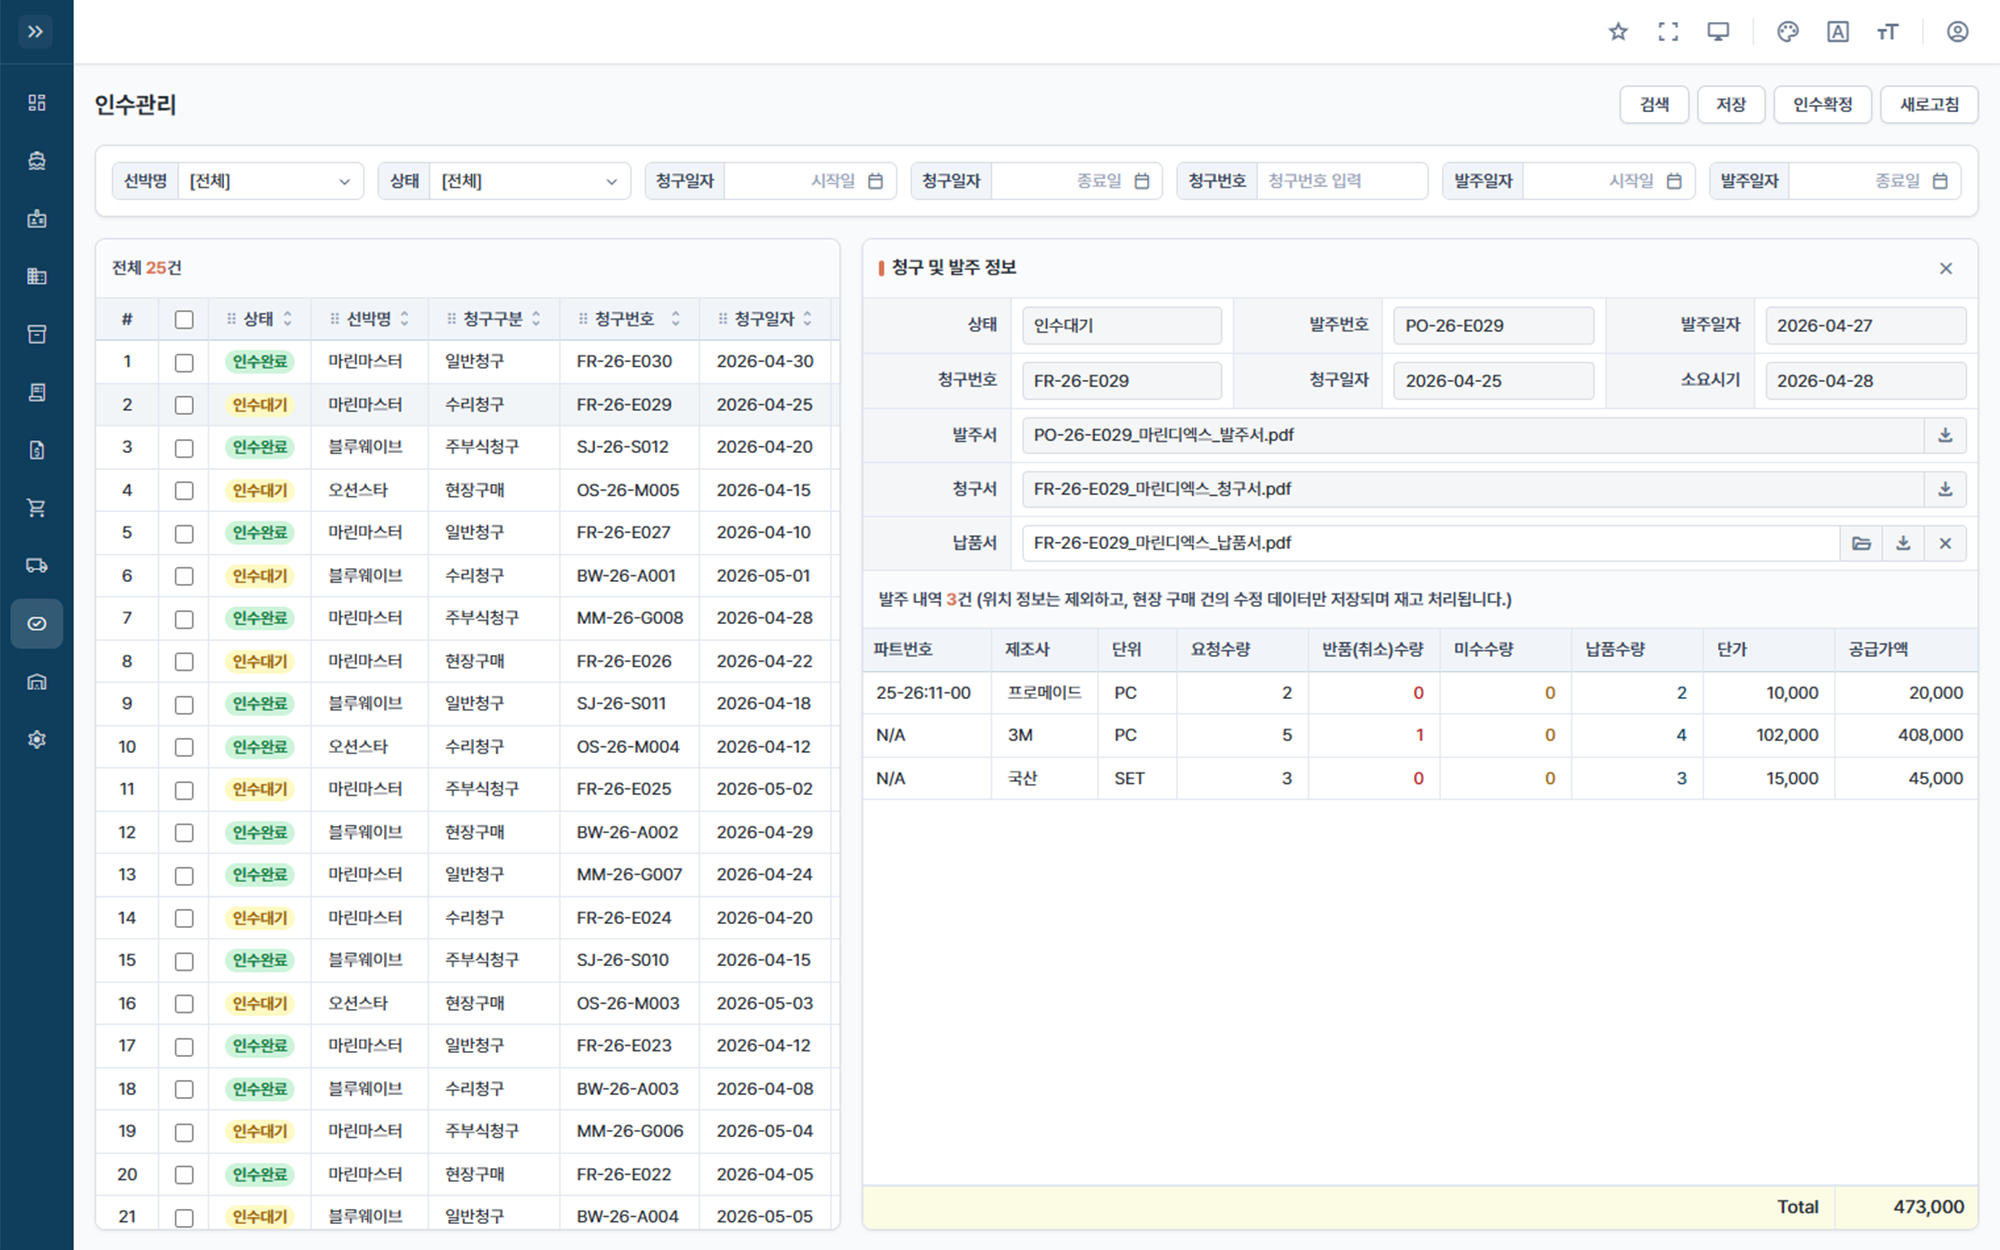Close the 청구 및 발주 정보 panel
2000x1250 pixels.
tap(1946, 268)
